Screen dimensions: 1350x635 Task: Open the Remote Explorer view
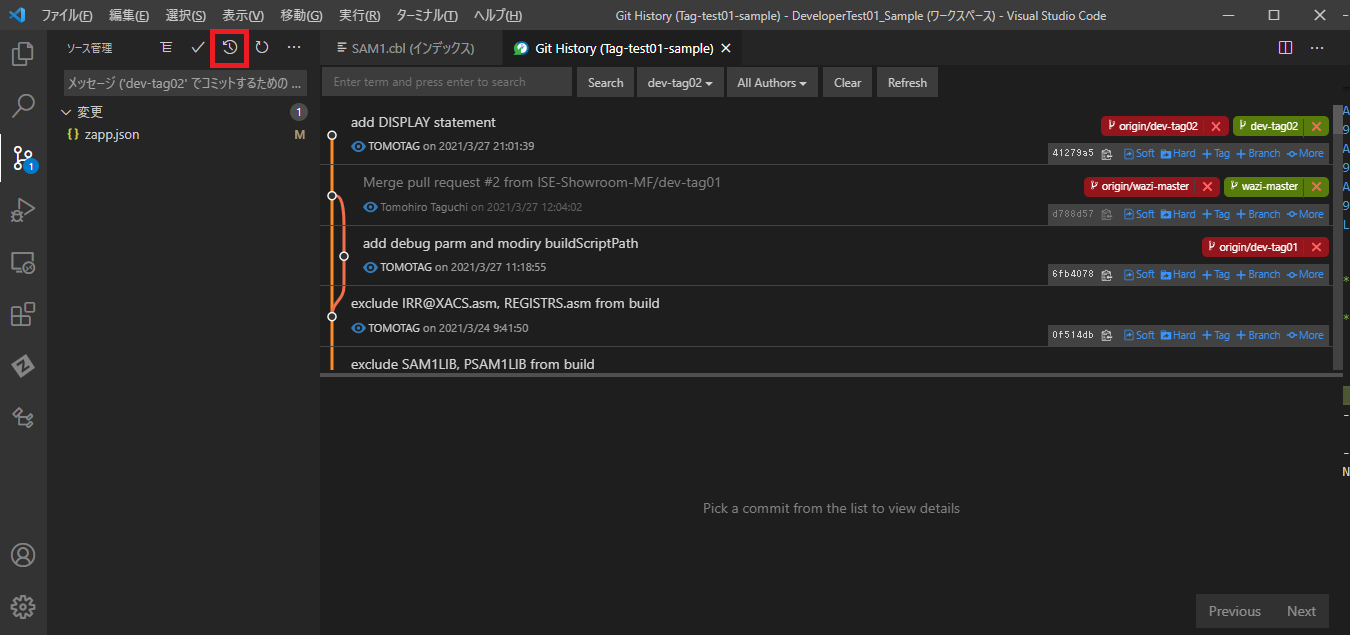23,262
